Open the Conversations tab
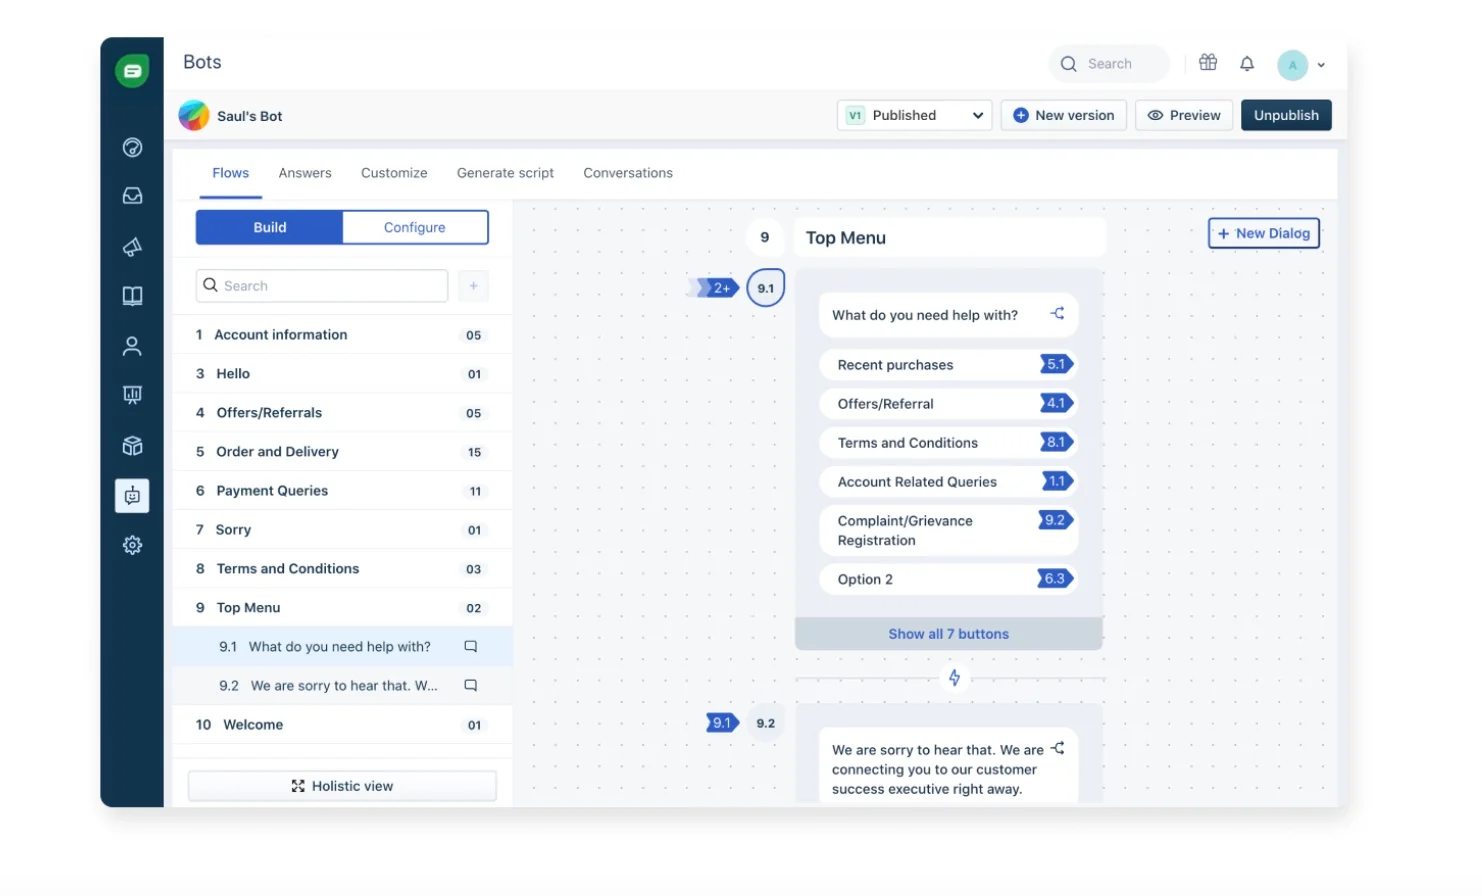Viewport: 1482px width, 896px height. tap(627, 173)
